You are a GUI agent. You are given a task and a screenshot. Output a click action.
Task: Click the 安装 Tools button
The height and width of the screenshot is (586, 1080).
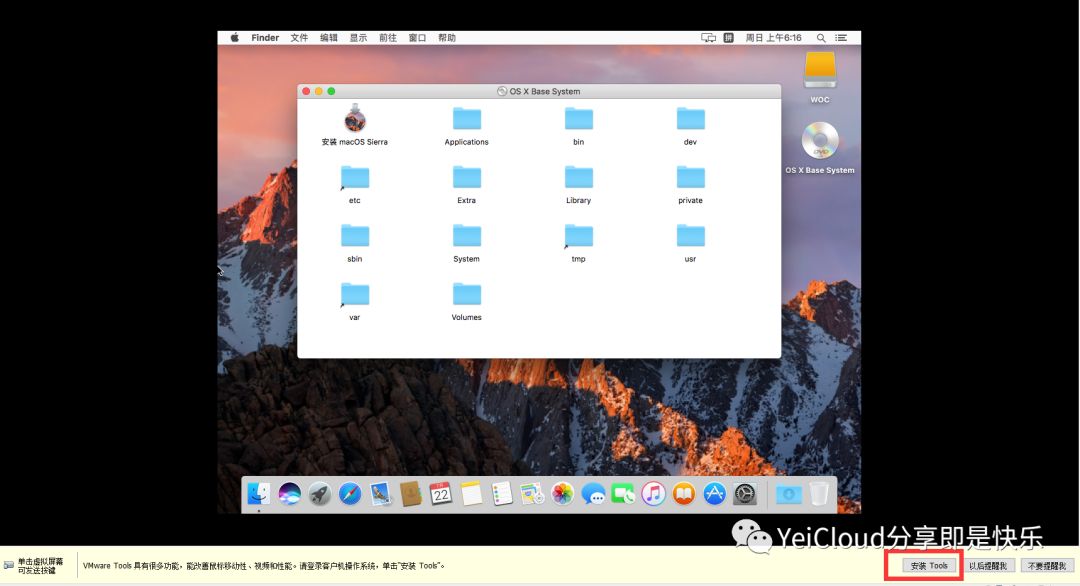pyautogui.click(x=929, y=566)
